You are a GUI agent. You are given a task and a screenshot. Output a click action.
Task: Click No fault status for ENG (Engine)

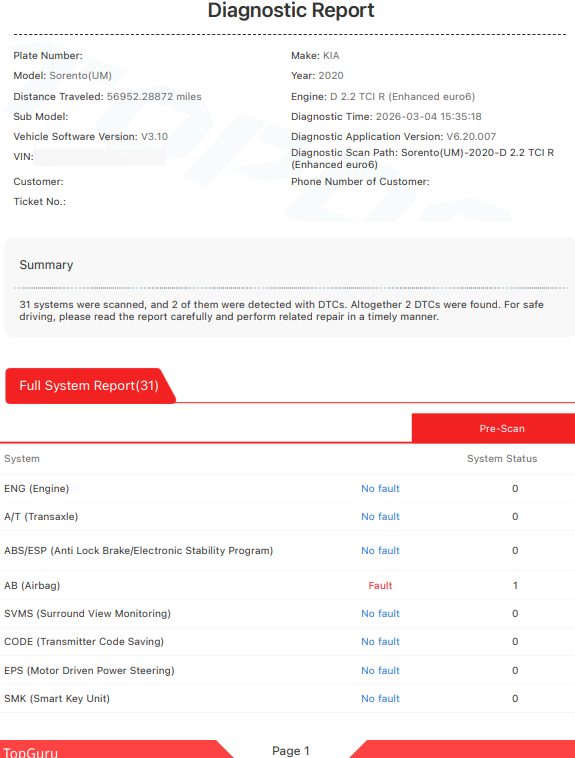380,489
